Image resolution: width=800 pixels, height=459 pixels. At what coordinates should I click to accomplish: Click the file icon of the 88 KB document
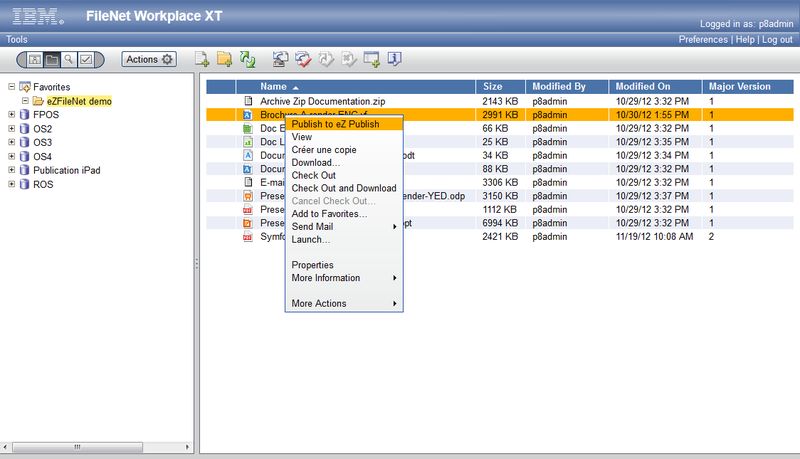pyautogui.click(x=248, y=169)
